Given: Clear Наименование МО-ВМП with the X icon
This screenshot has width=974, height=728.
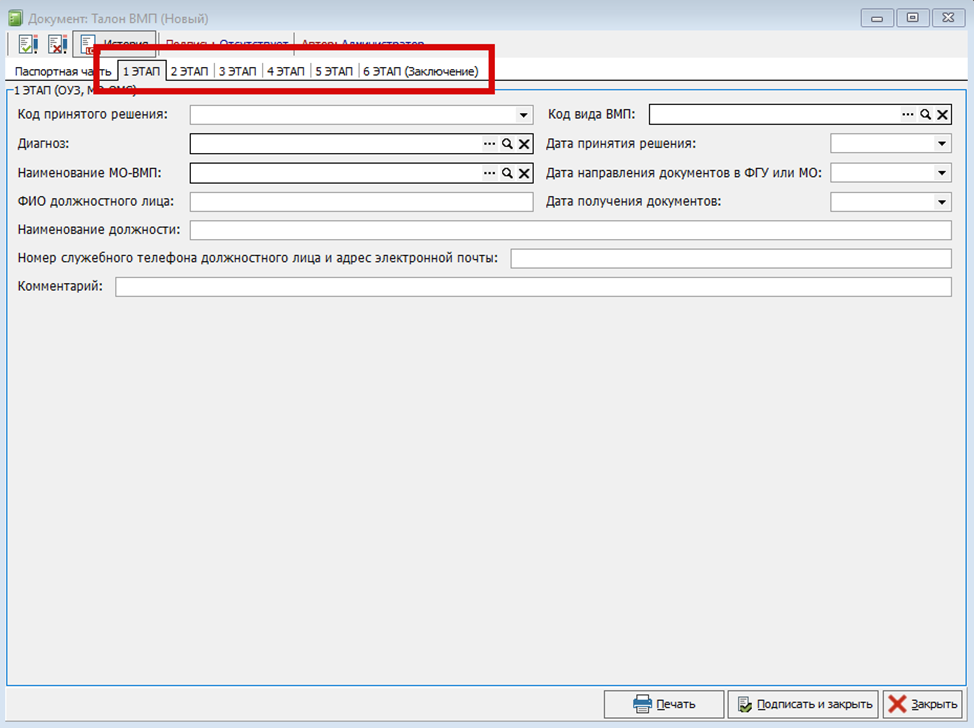Looking at the screenshot, I should coord(524,173).
